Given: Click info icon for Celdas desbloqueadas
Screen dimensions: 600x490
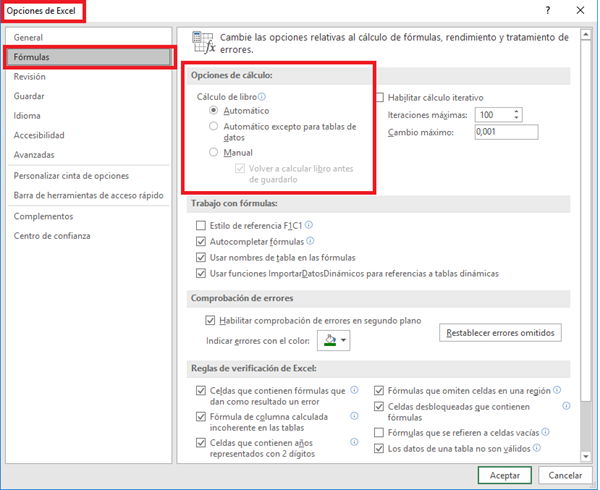Looking at the screenshot, I should click(x=566, y=406).
